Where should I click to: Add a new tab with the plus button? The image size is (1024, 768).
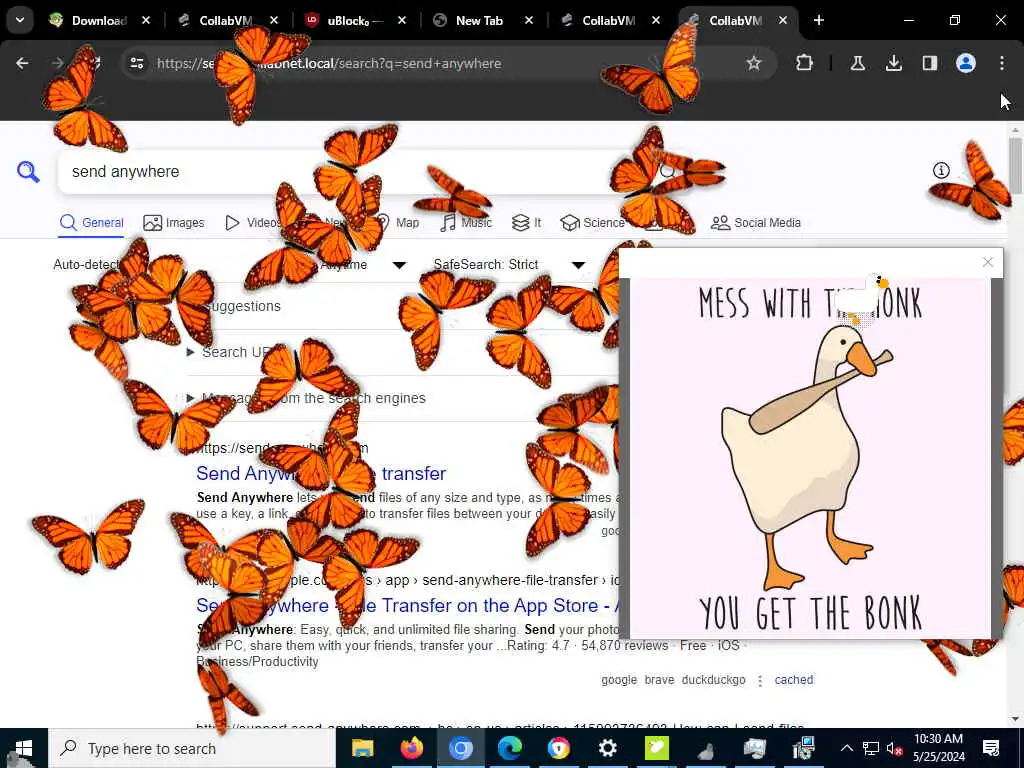[818, 20]
